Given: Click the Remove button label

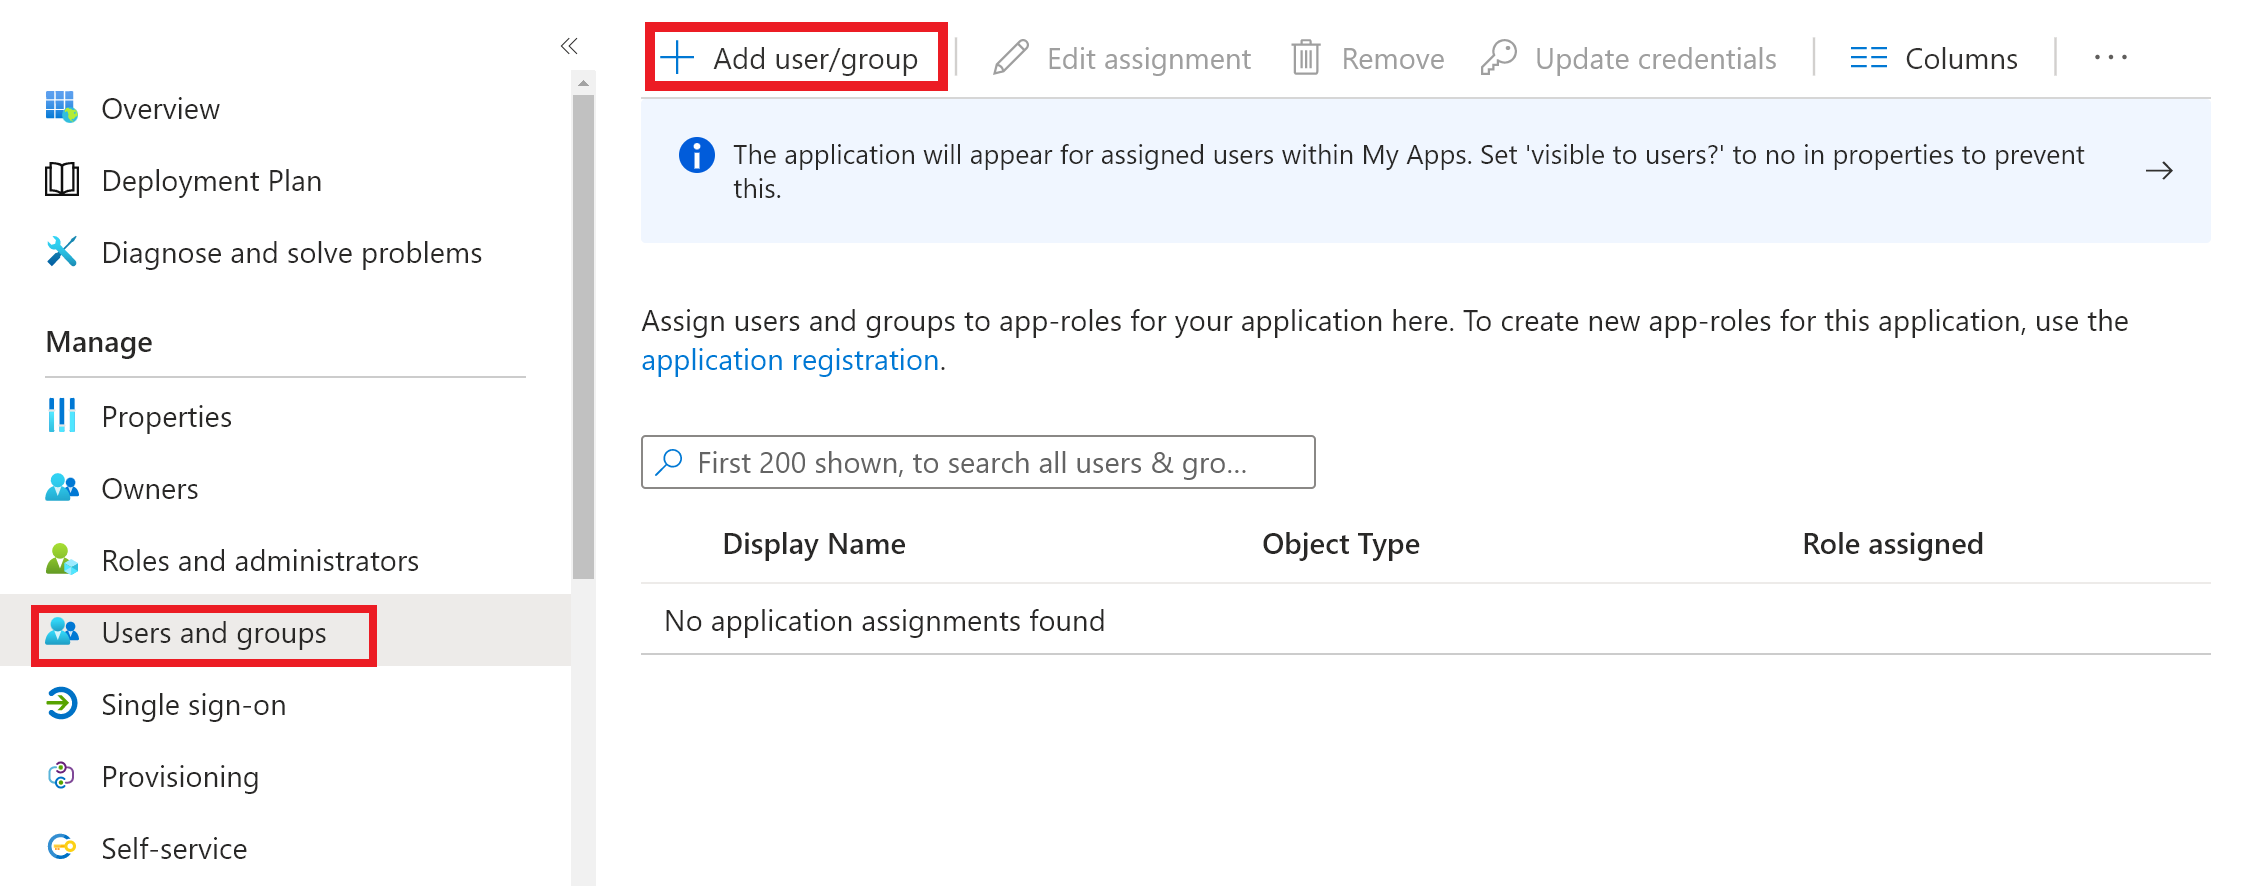Looking at the screenshot, I should (1392, 59).
